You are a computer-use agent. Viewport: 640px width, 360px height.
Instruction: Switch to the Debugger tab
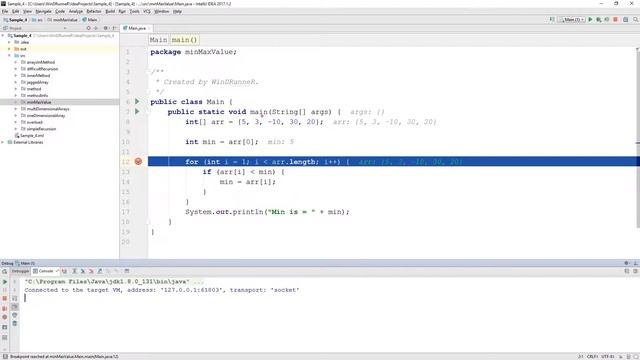[20, 271]
